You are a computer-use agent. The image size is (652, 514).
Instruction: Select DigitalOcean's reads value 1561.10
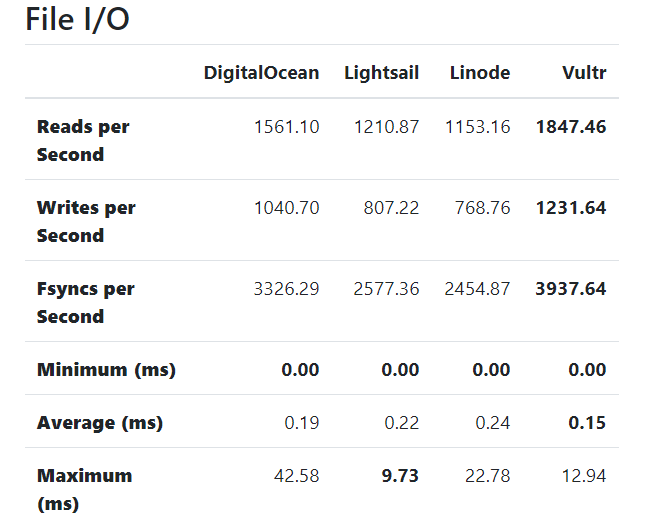point(287,127)
